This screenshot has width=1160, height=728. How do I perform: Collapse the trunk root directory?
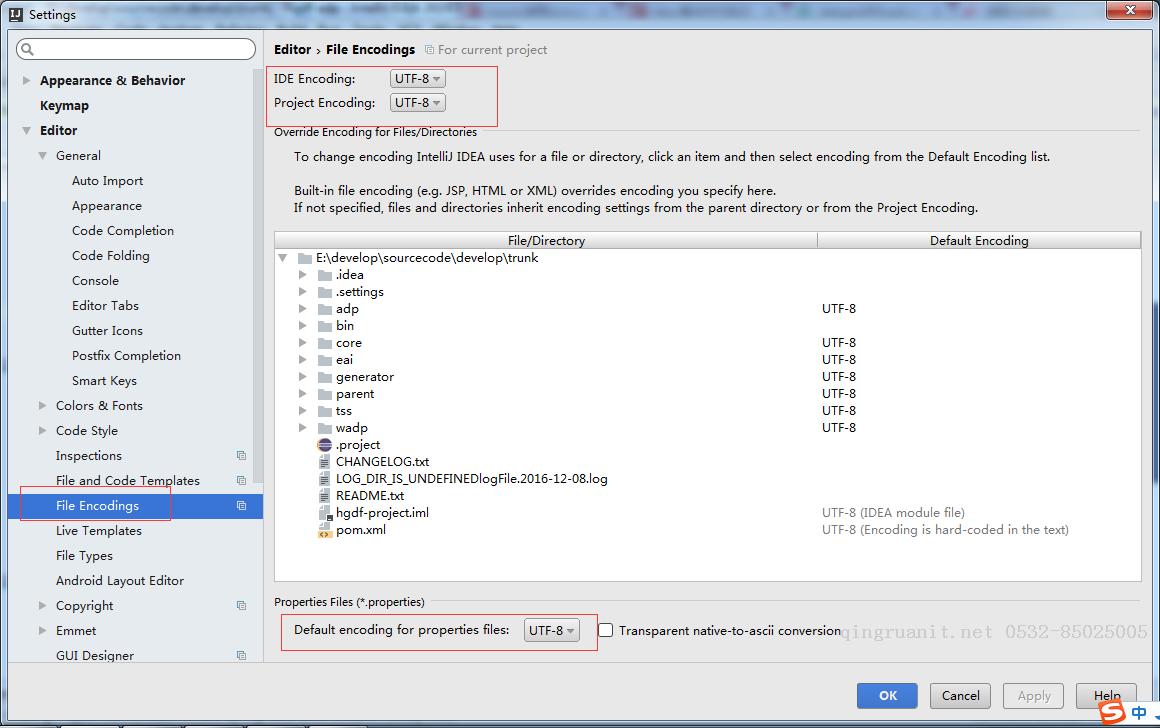click(283, 258)
